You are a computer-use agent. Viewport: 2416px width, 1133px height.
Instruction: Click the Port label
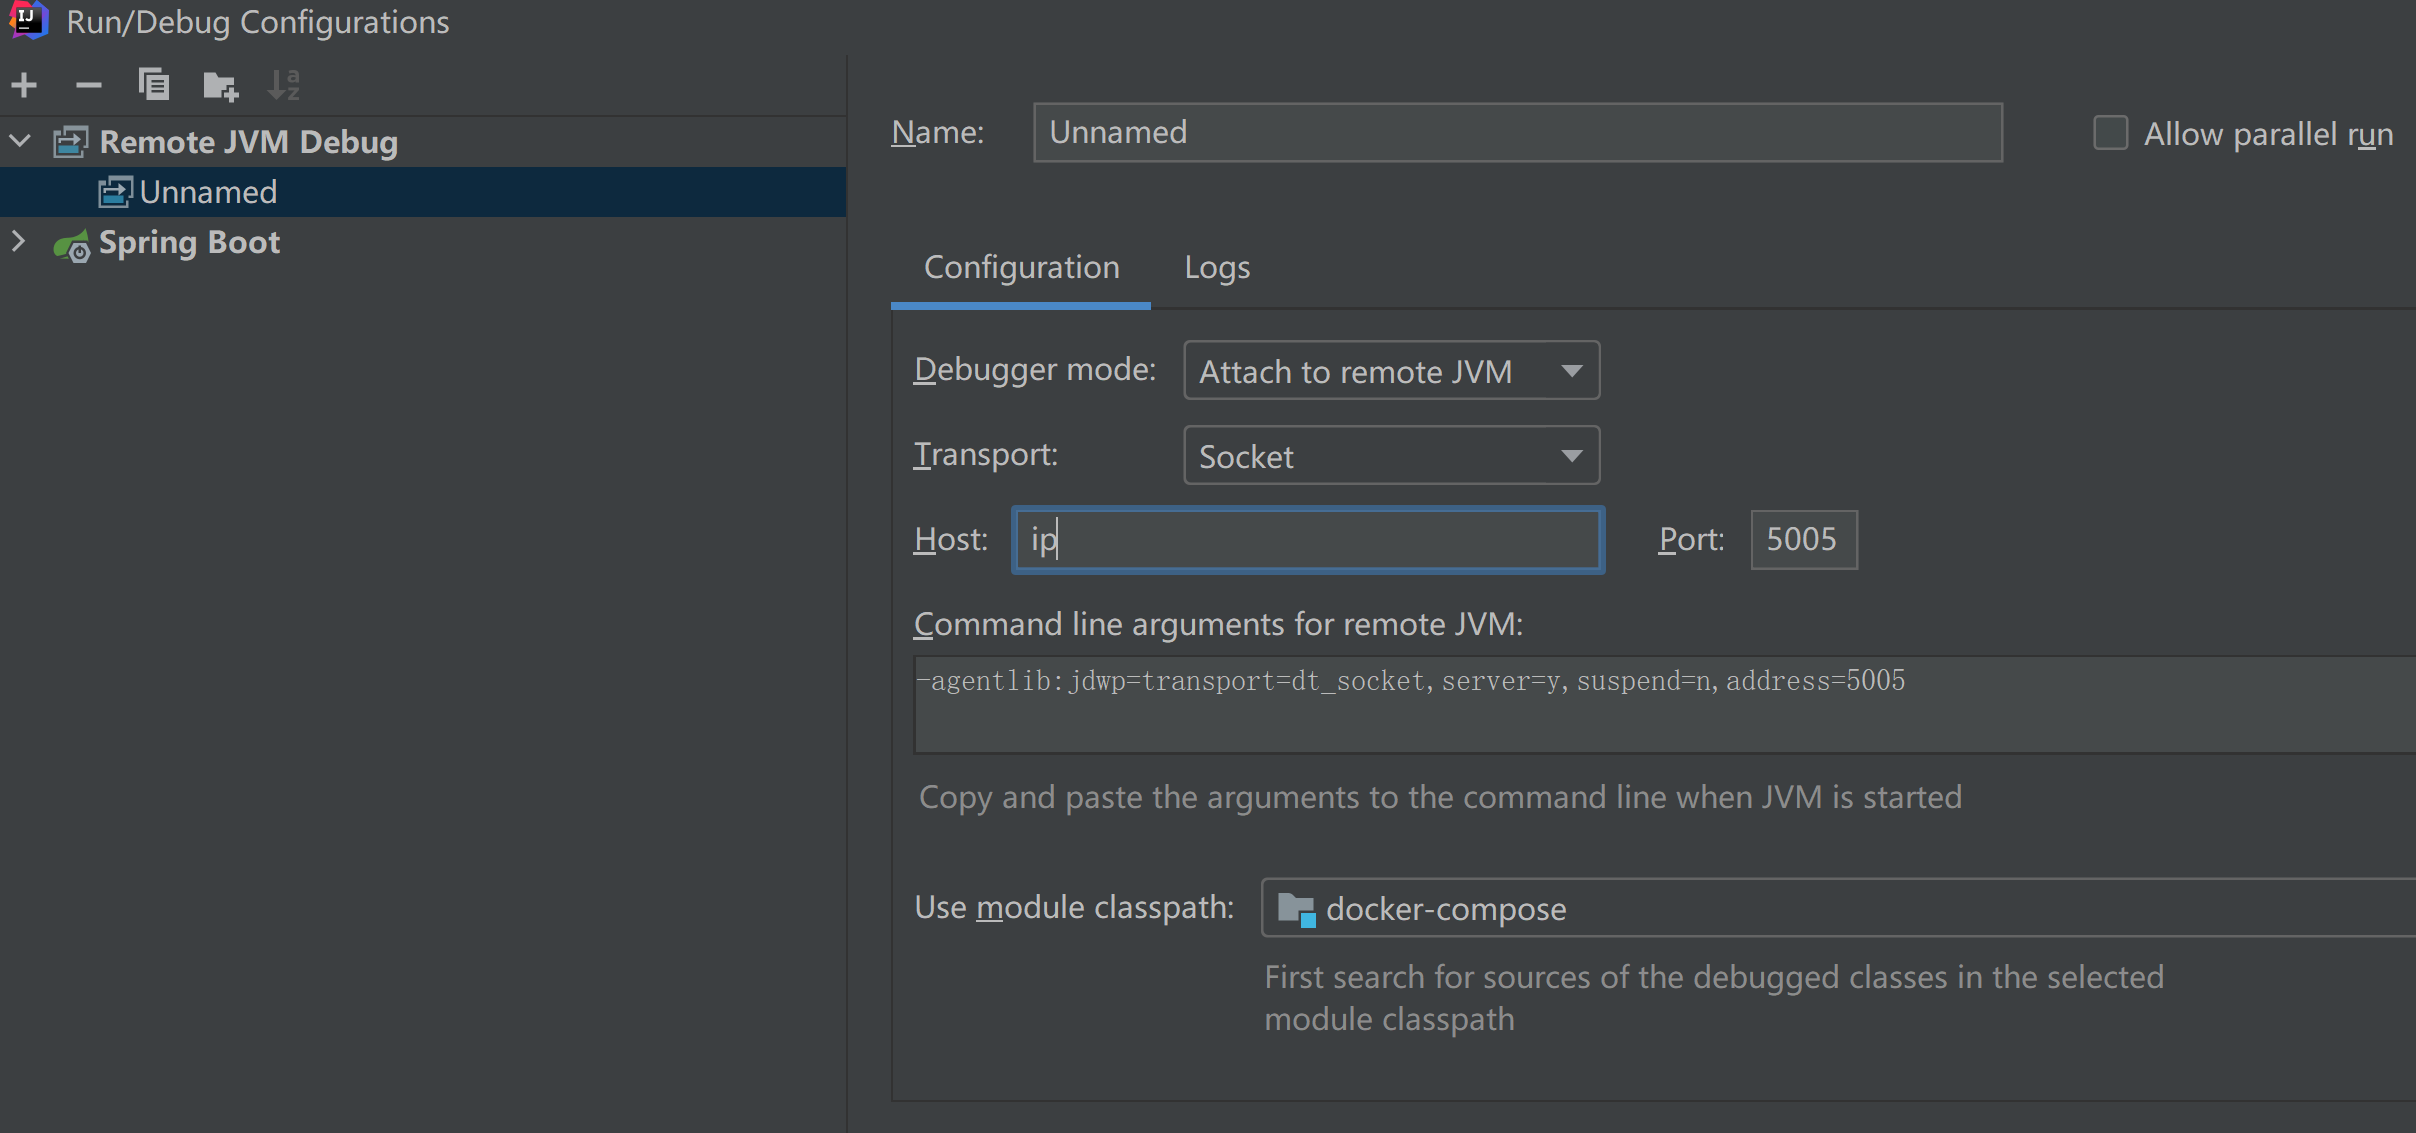[1692, 540]
